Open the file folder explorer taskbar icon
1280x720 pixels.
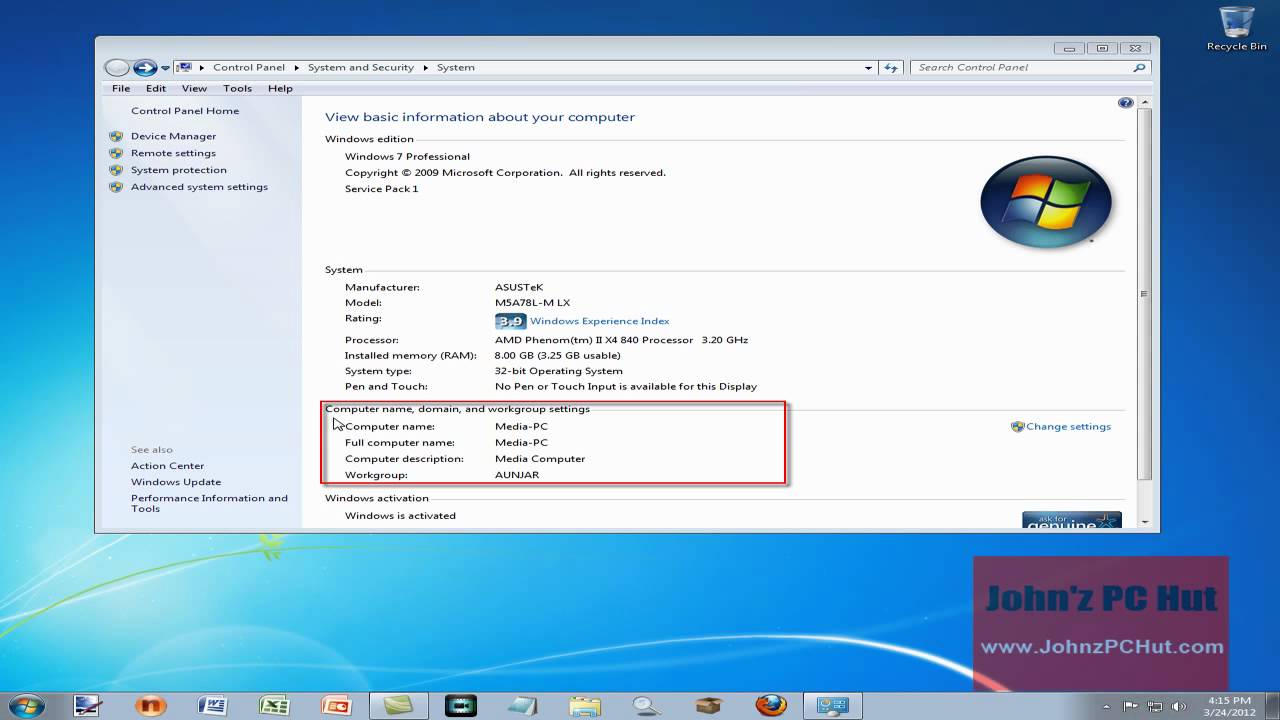click(x=585, y=705)
